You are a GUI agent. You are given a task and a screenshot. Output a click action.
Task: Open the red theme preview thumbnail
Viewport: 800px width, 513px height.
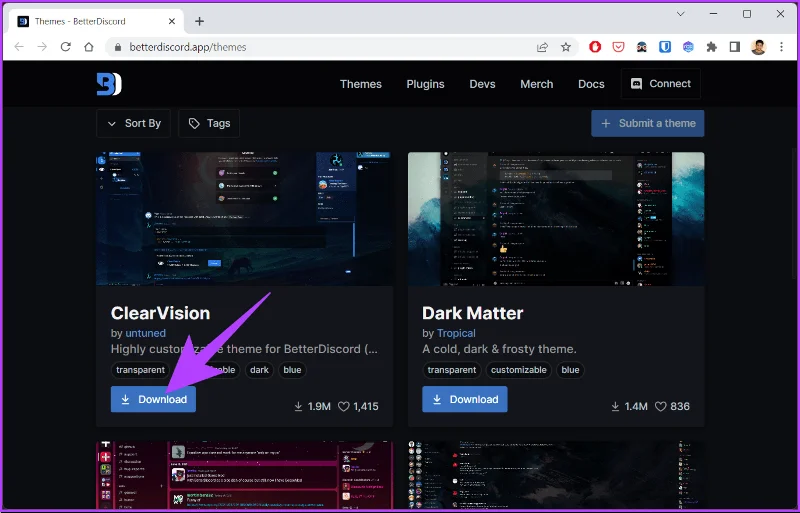(x=244, y=475)
